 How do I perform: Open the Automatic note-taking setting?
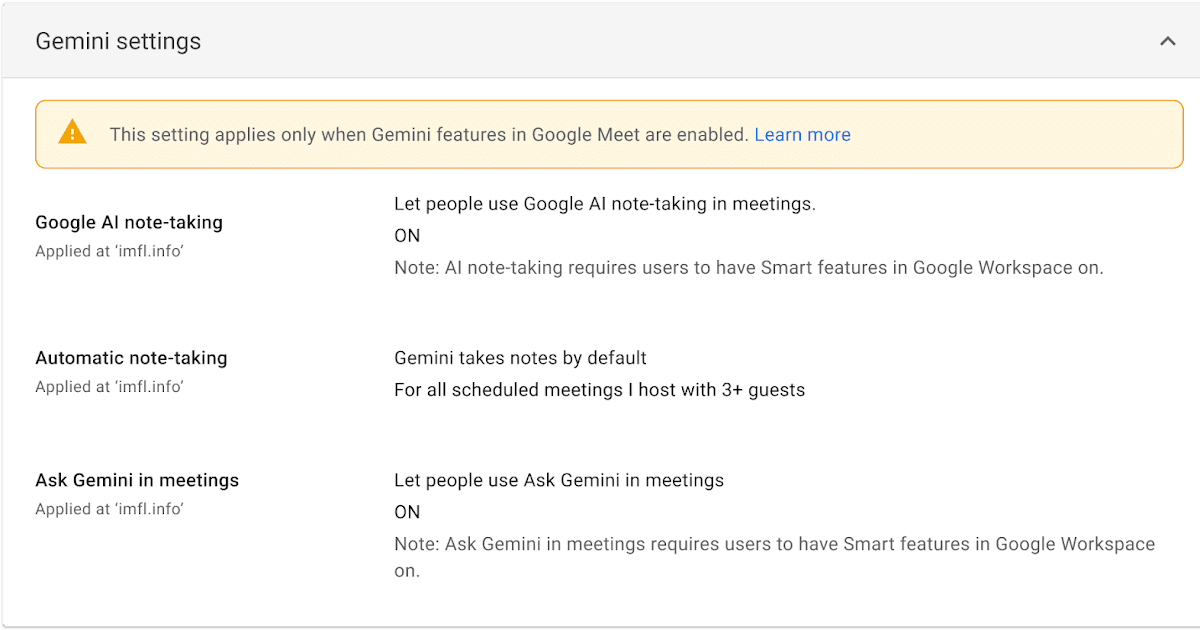[x=131, y=358]
